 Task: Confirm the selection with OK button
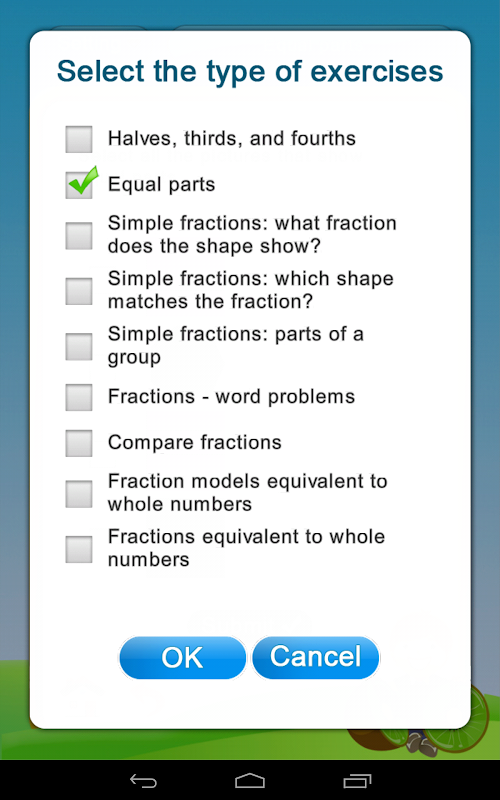[x=183, y=658]
